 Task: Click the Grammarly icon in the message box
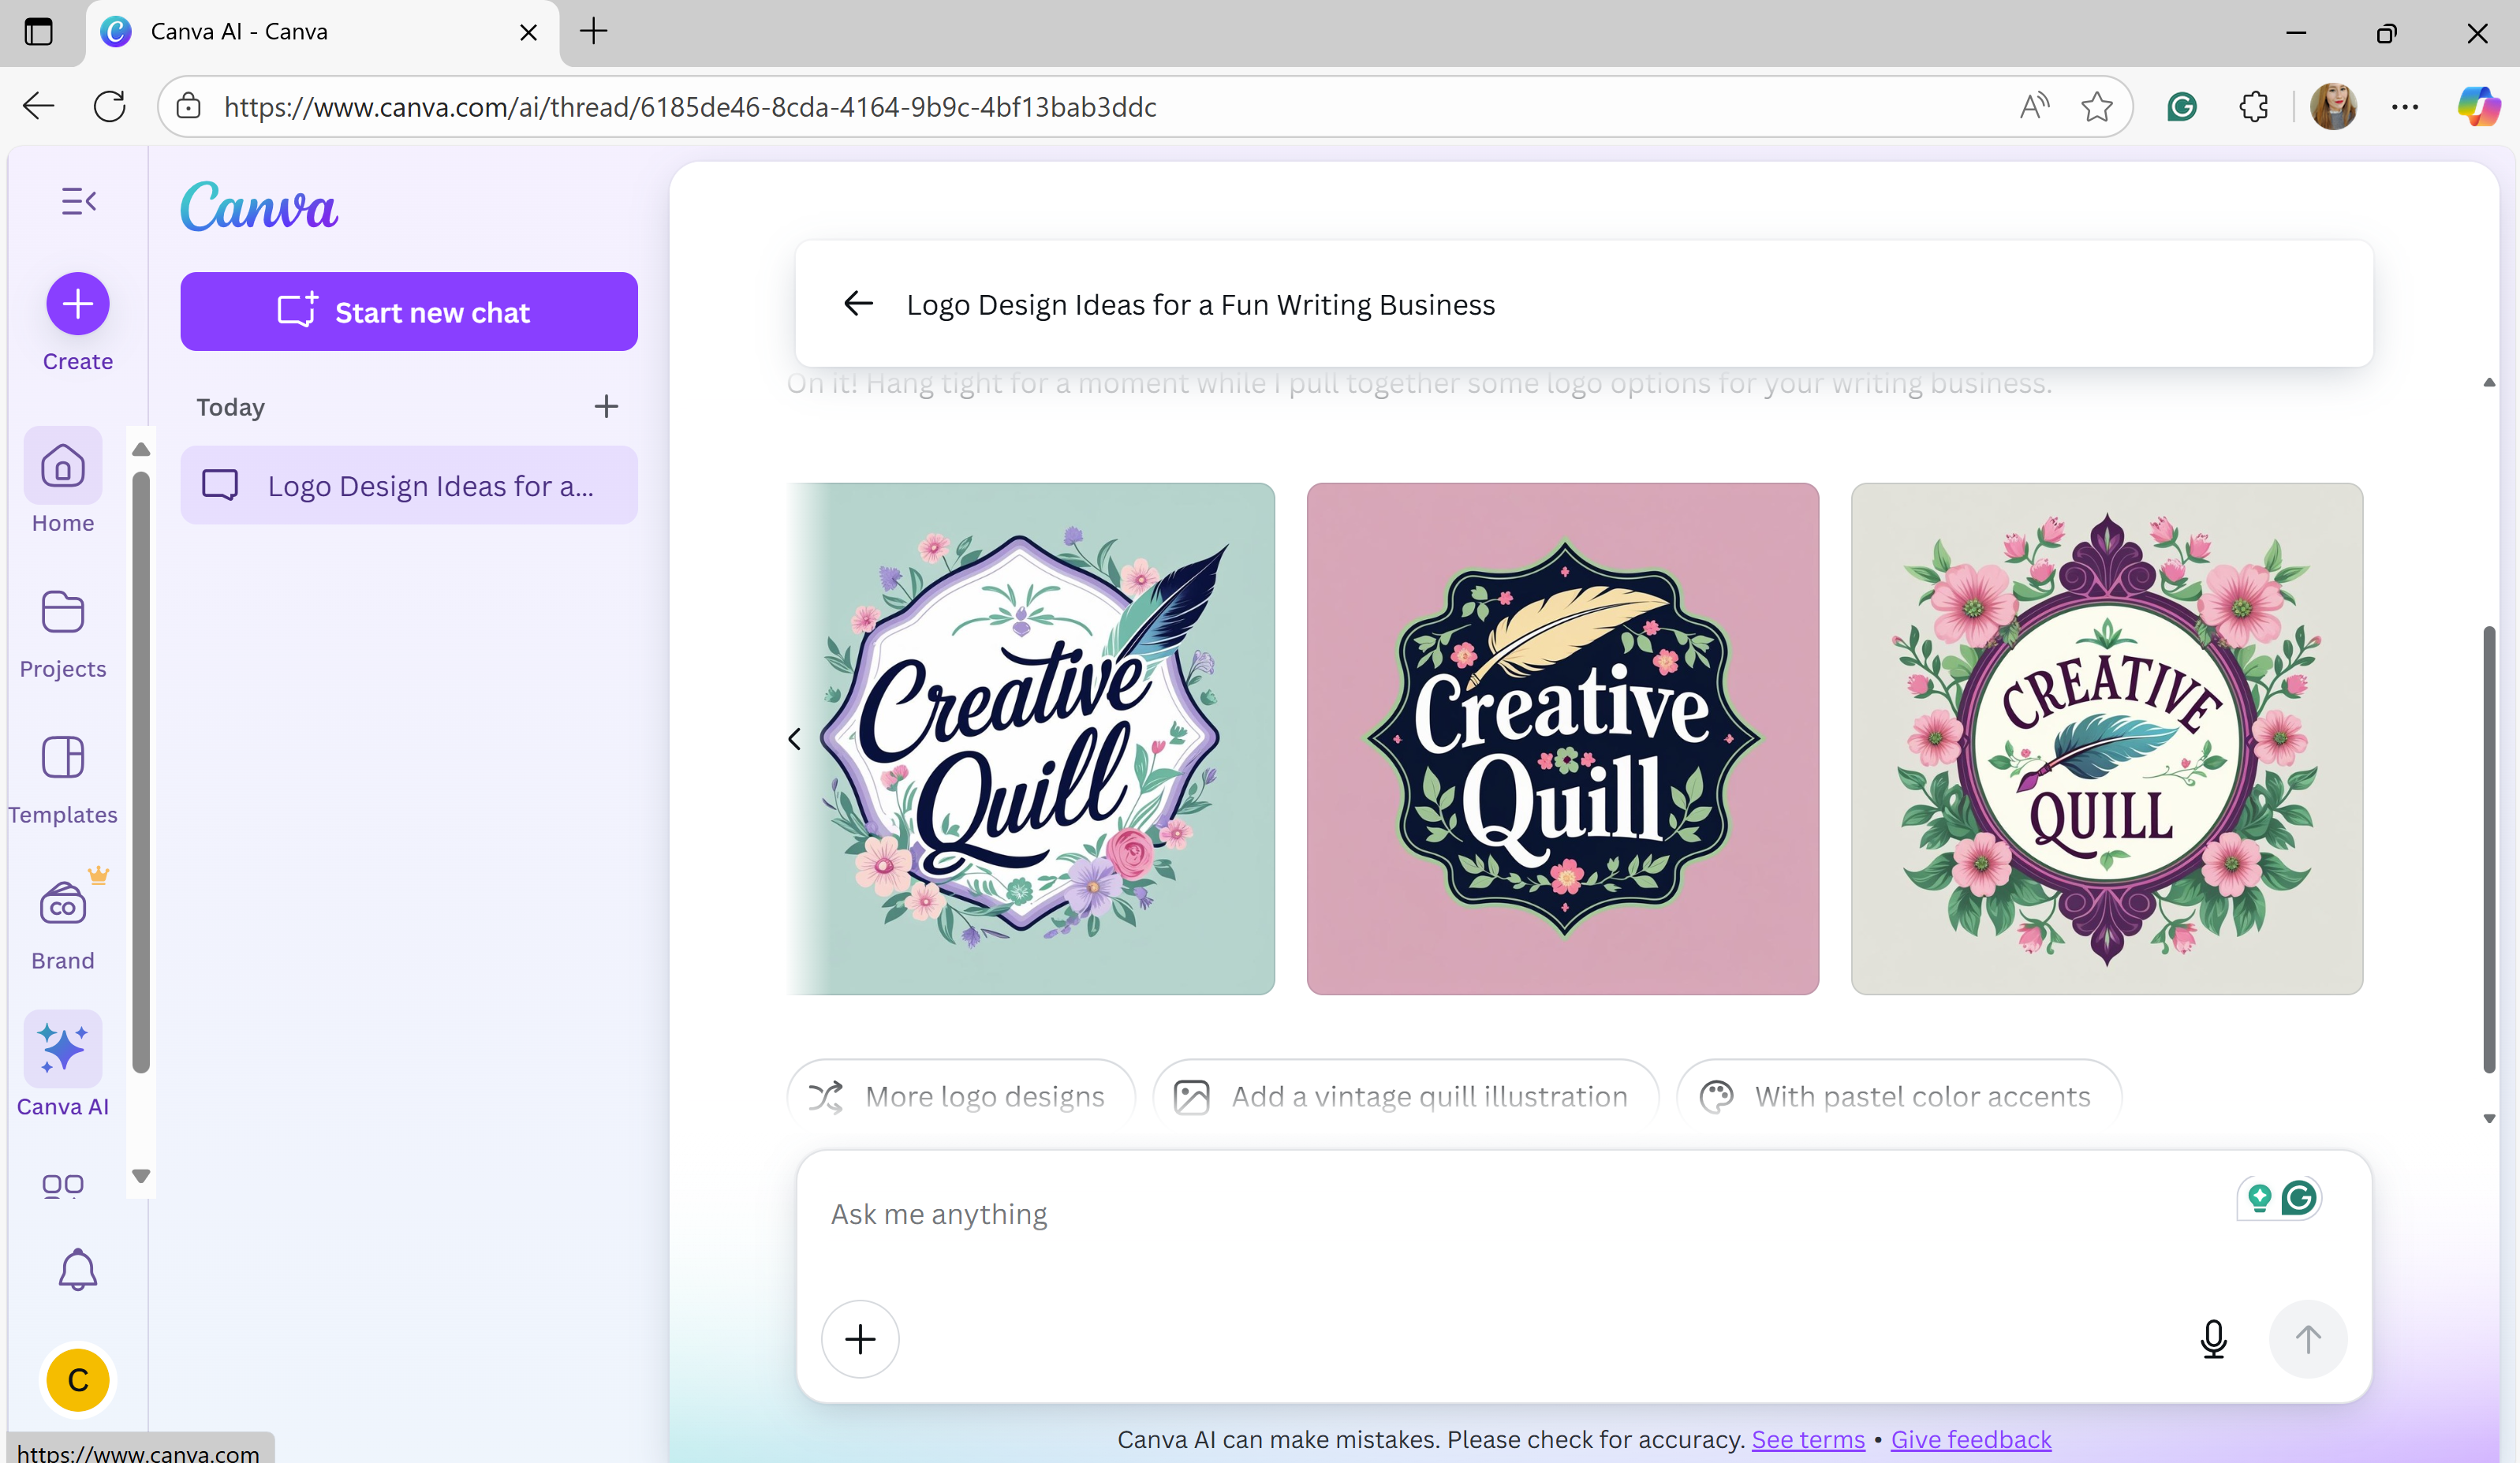coord(2301,1197)
